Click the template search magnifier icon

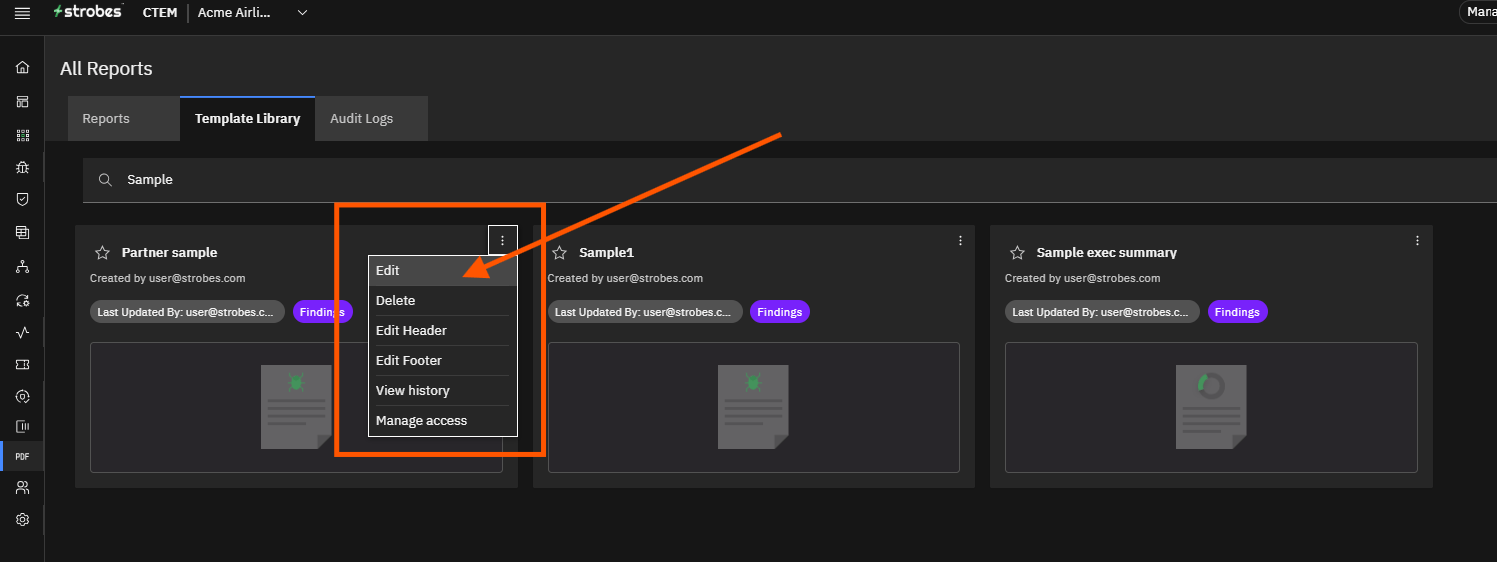pyautogui.click(x=104, y=180)
